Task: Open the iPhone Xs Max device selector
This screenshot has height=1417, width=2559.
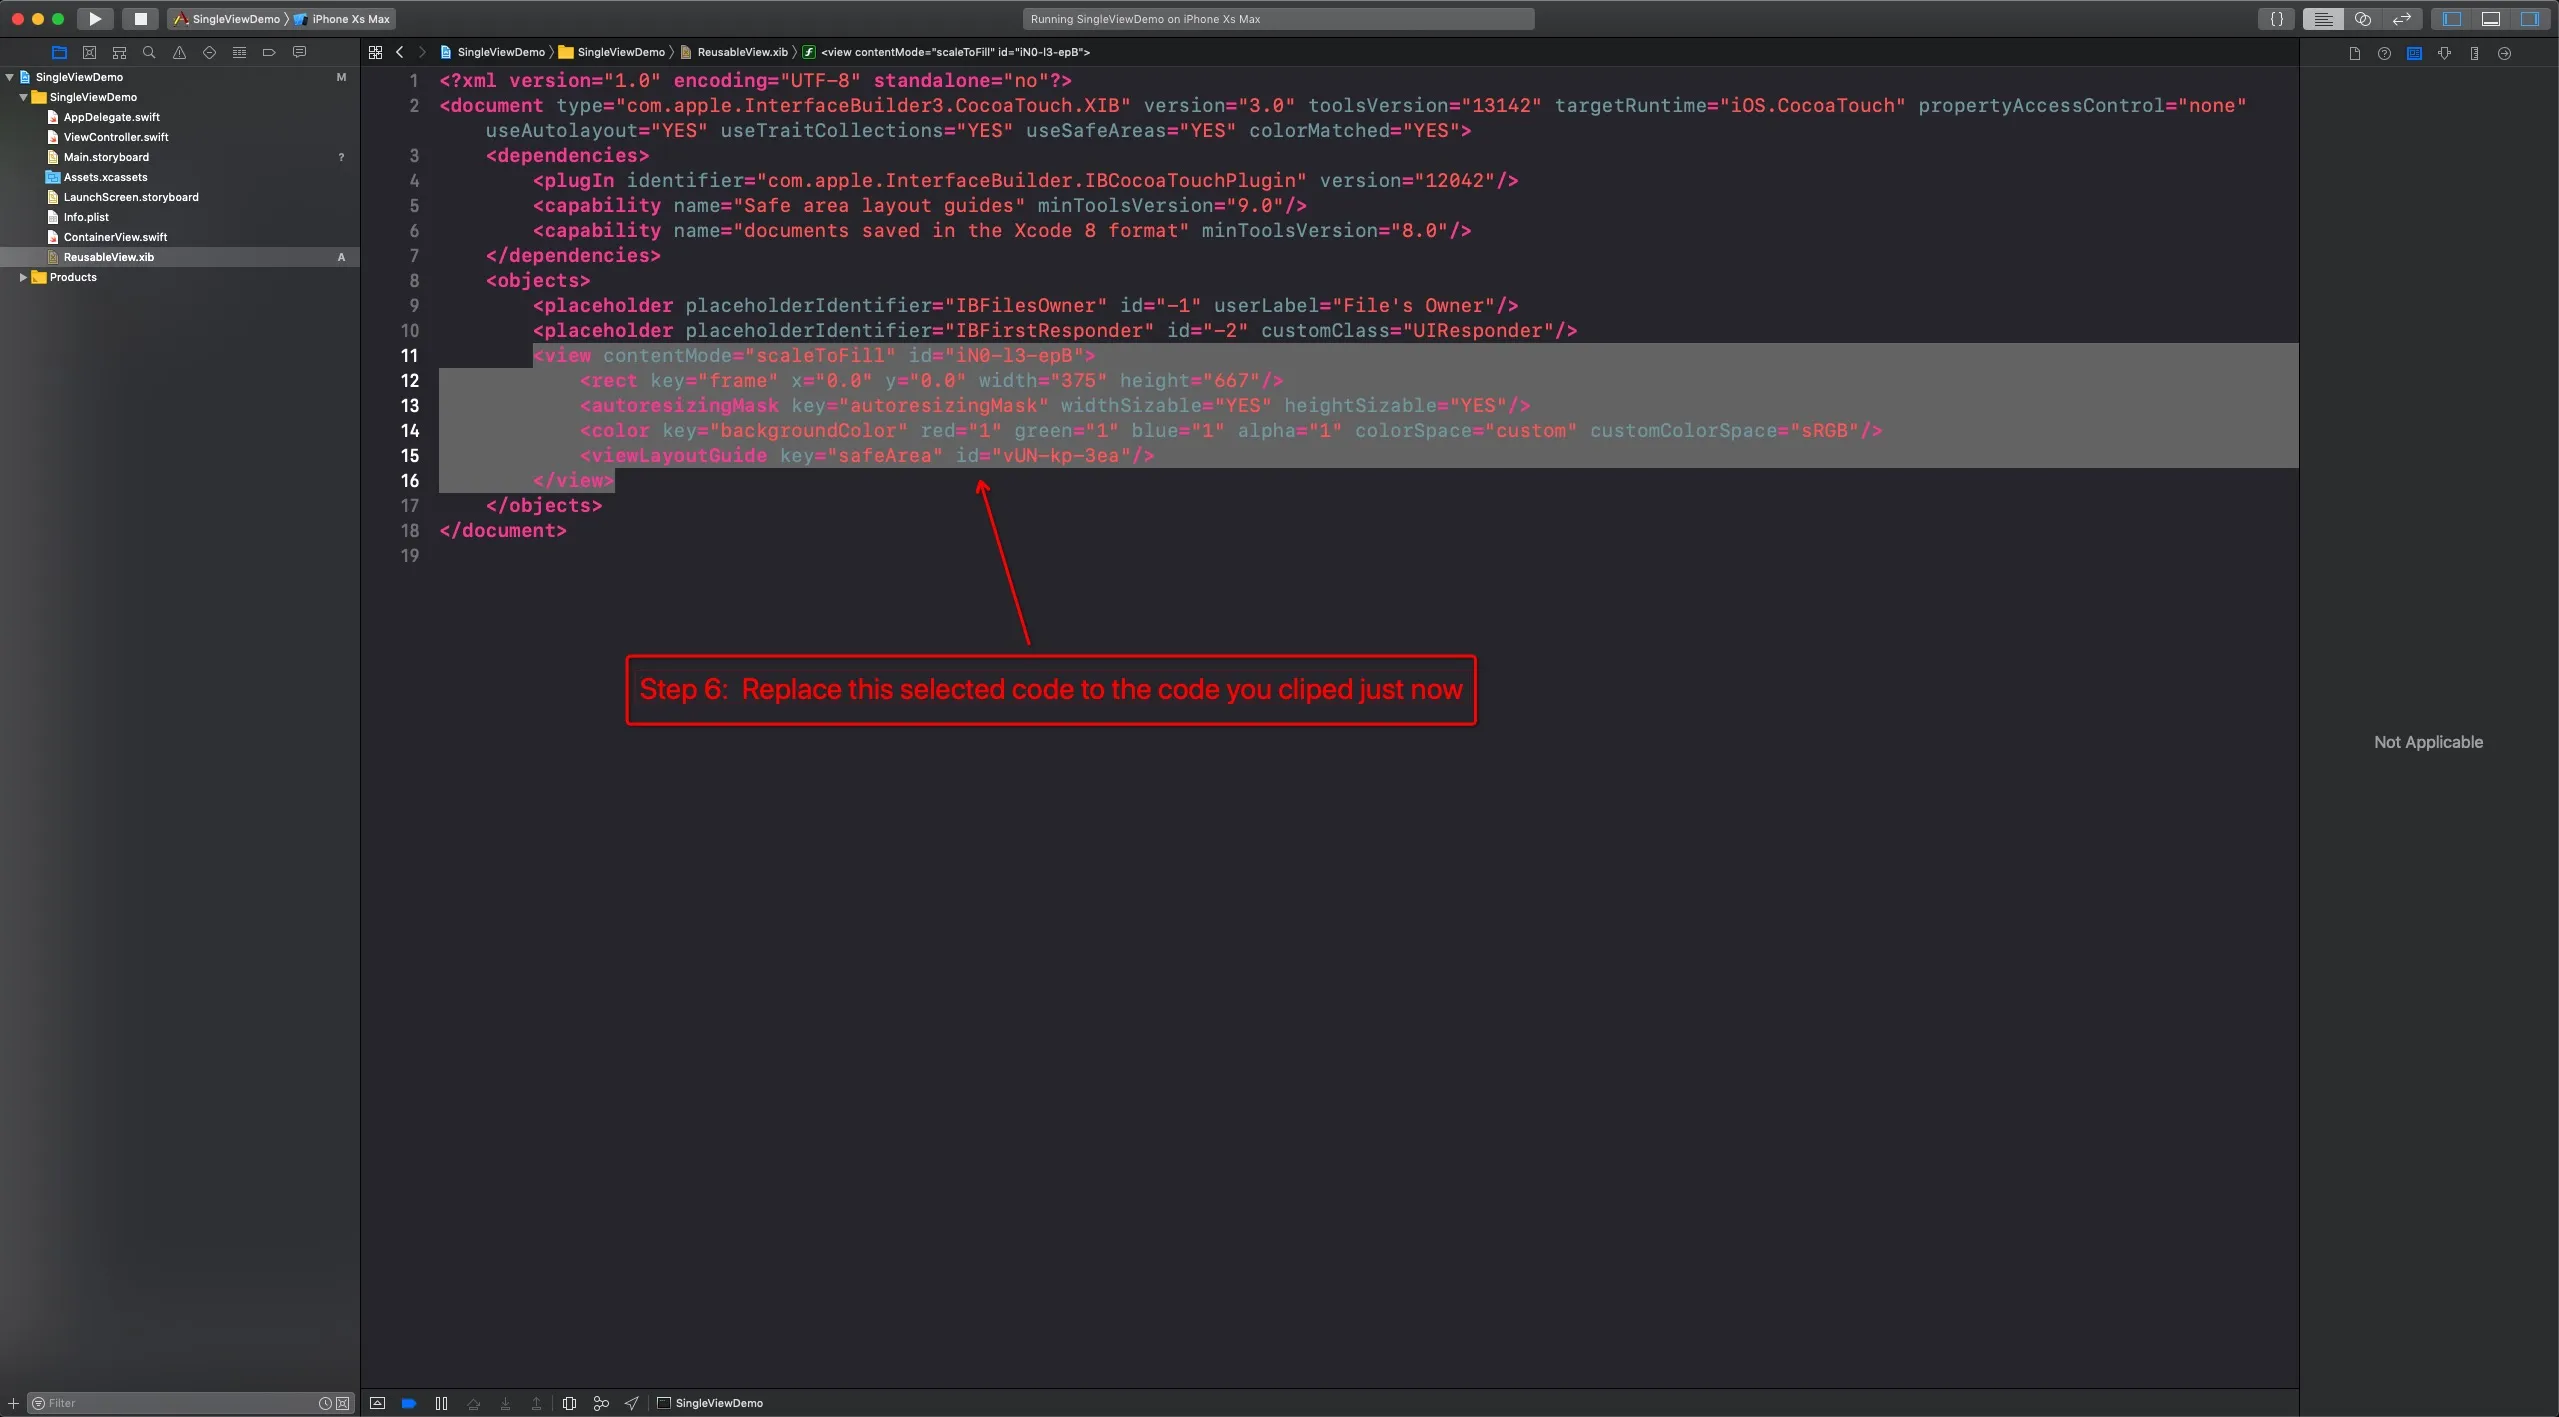Action: (349, 19)
